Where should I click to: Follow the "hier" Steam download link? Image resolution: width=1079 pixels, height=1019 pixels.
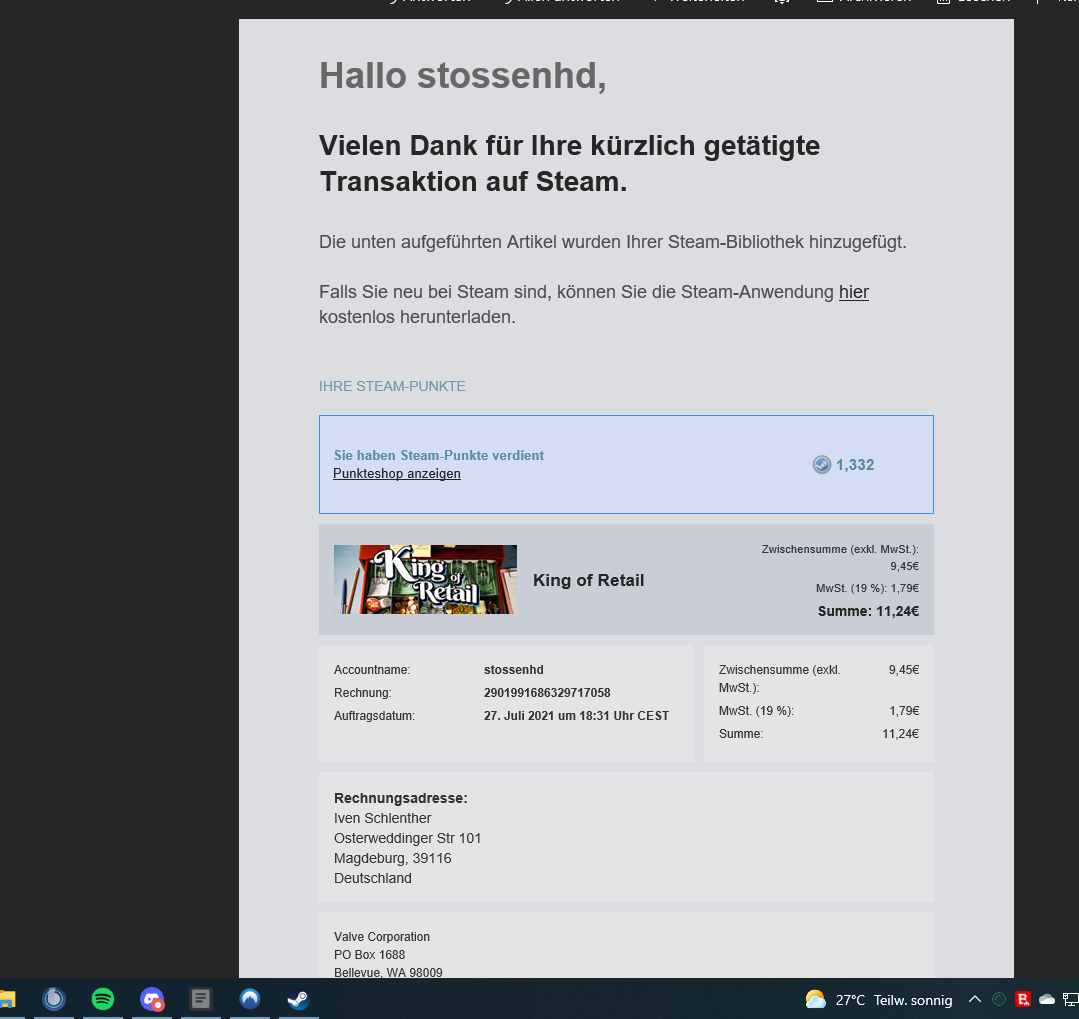tap(853, 292)
